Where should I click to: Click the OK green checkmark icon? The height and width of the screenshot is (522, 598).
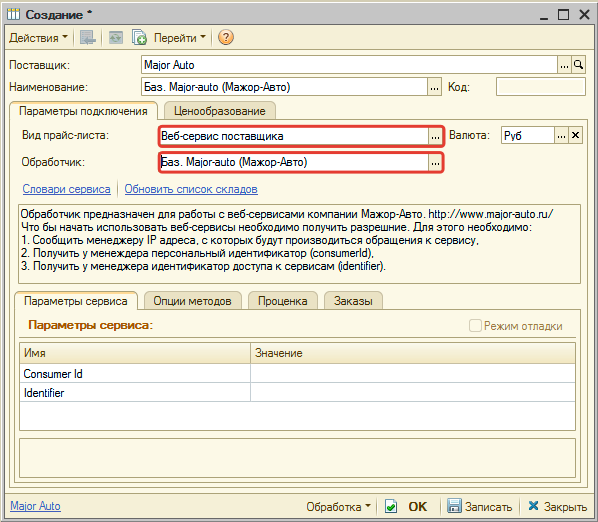pyautogui.click(x=391, y=506)
